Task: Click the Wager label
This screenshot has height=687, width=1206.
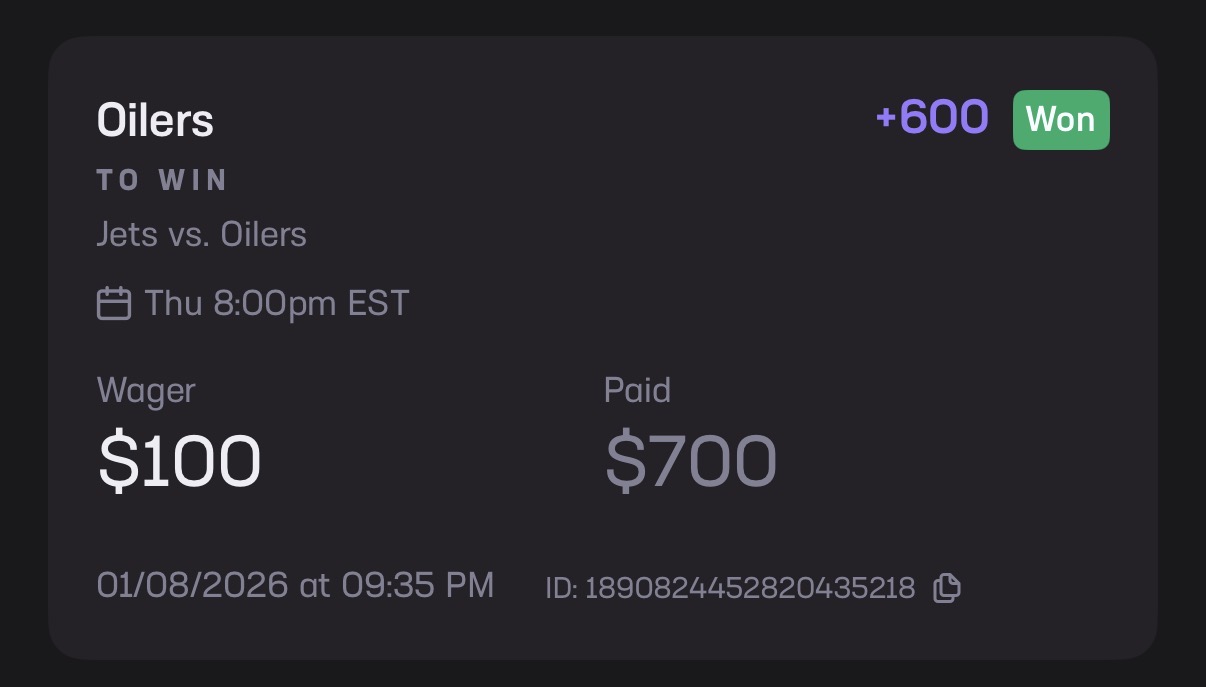Action: 146,390
